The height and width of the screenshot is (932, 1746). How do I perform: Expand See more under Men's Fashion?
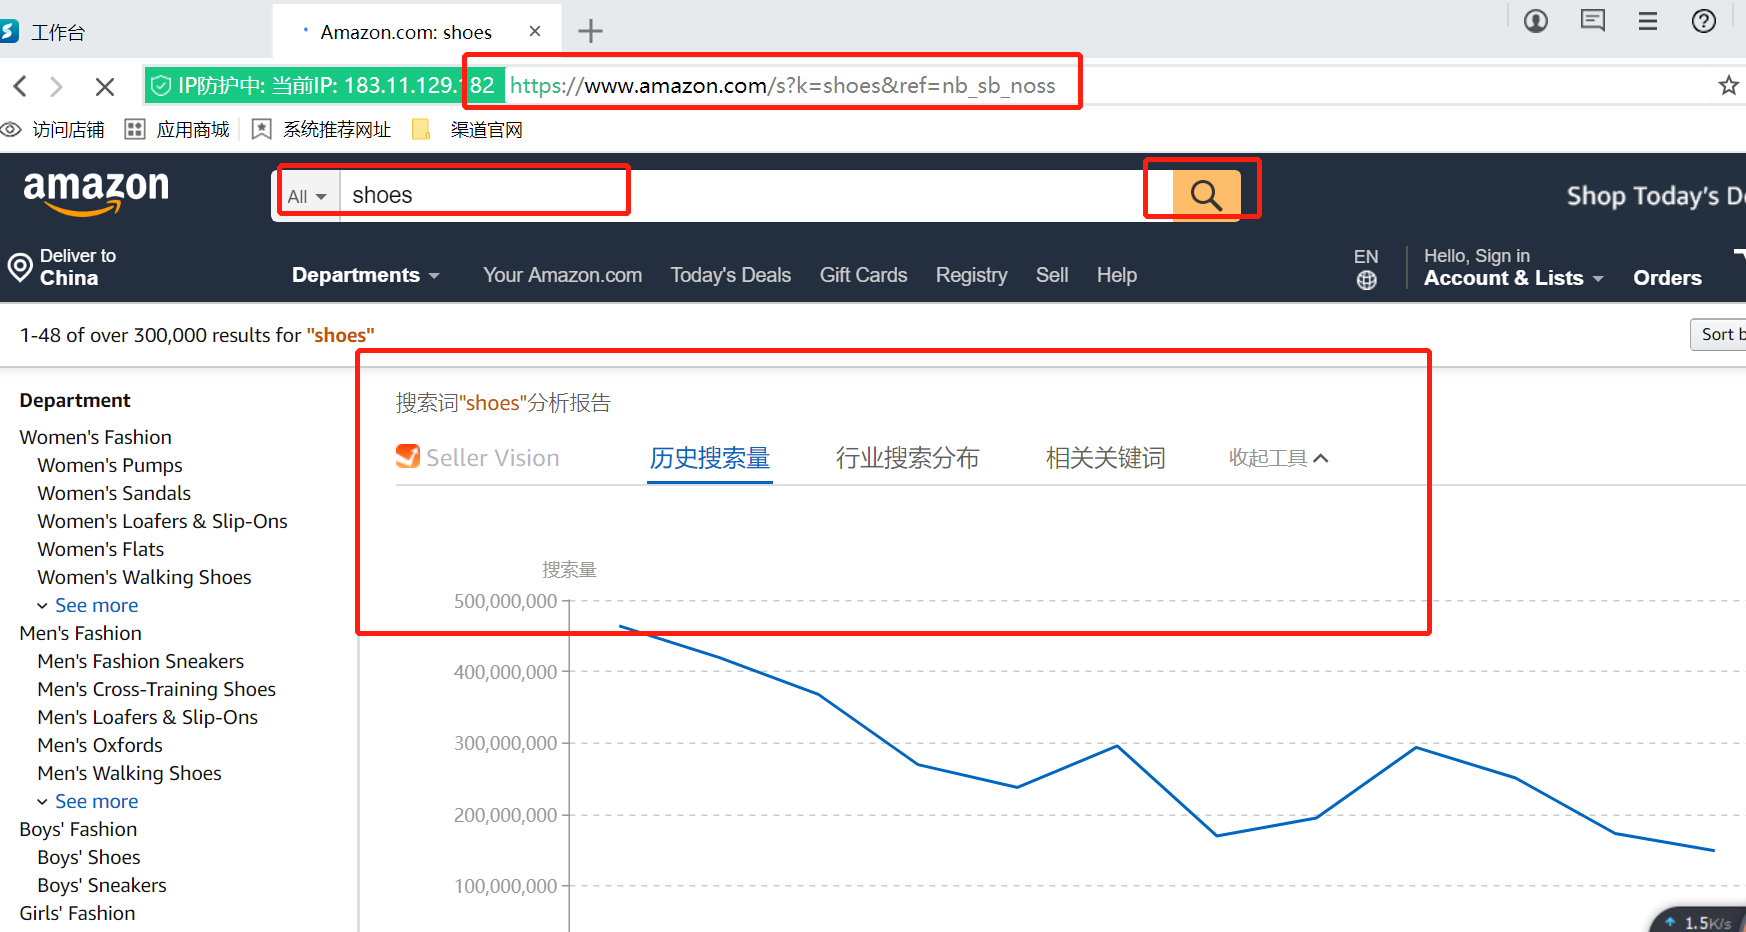coord(96,801)
